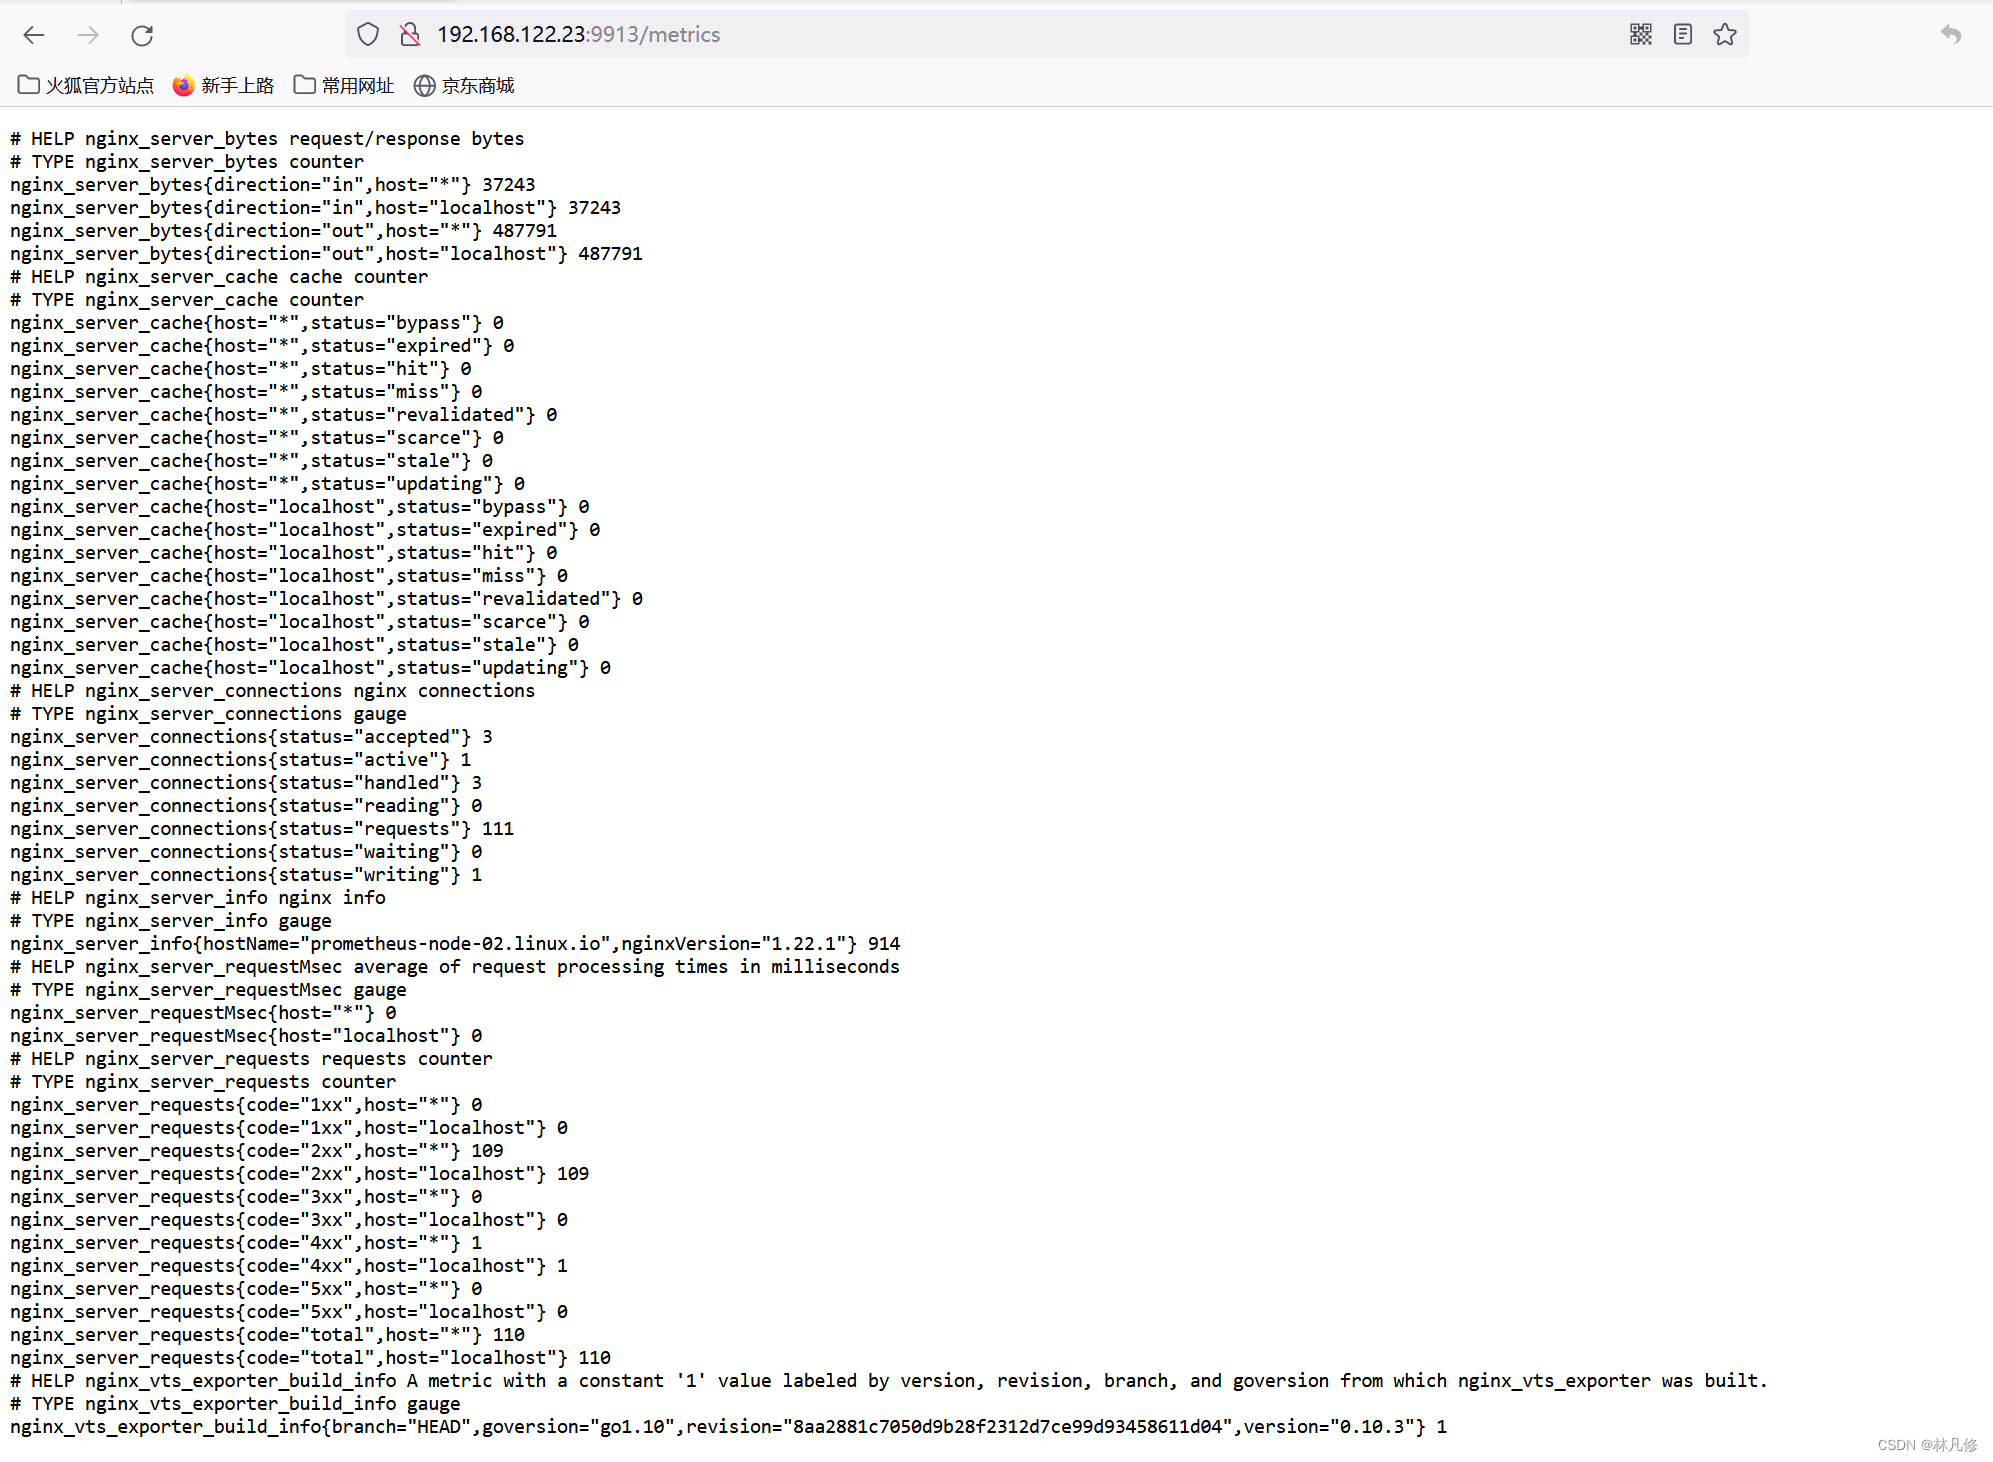Click '# HELP nginx_server_info nginx info' line
This screenshot has height=1462, width=1993.
tap(197, 898)
